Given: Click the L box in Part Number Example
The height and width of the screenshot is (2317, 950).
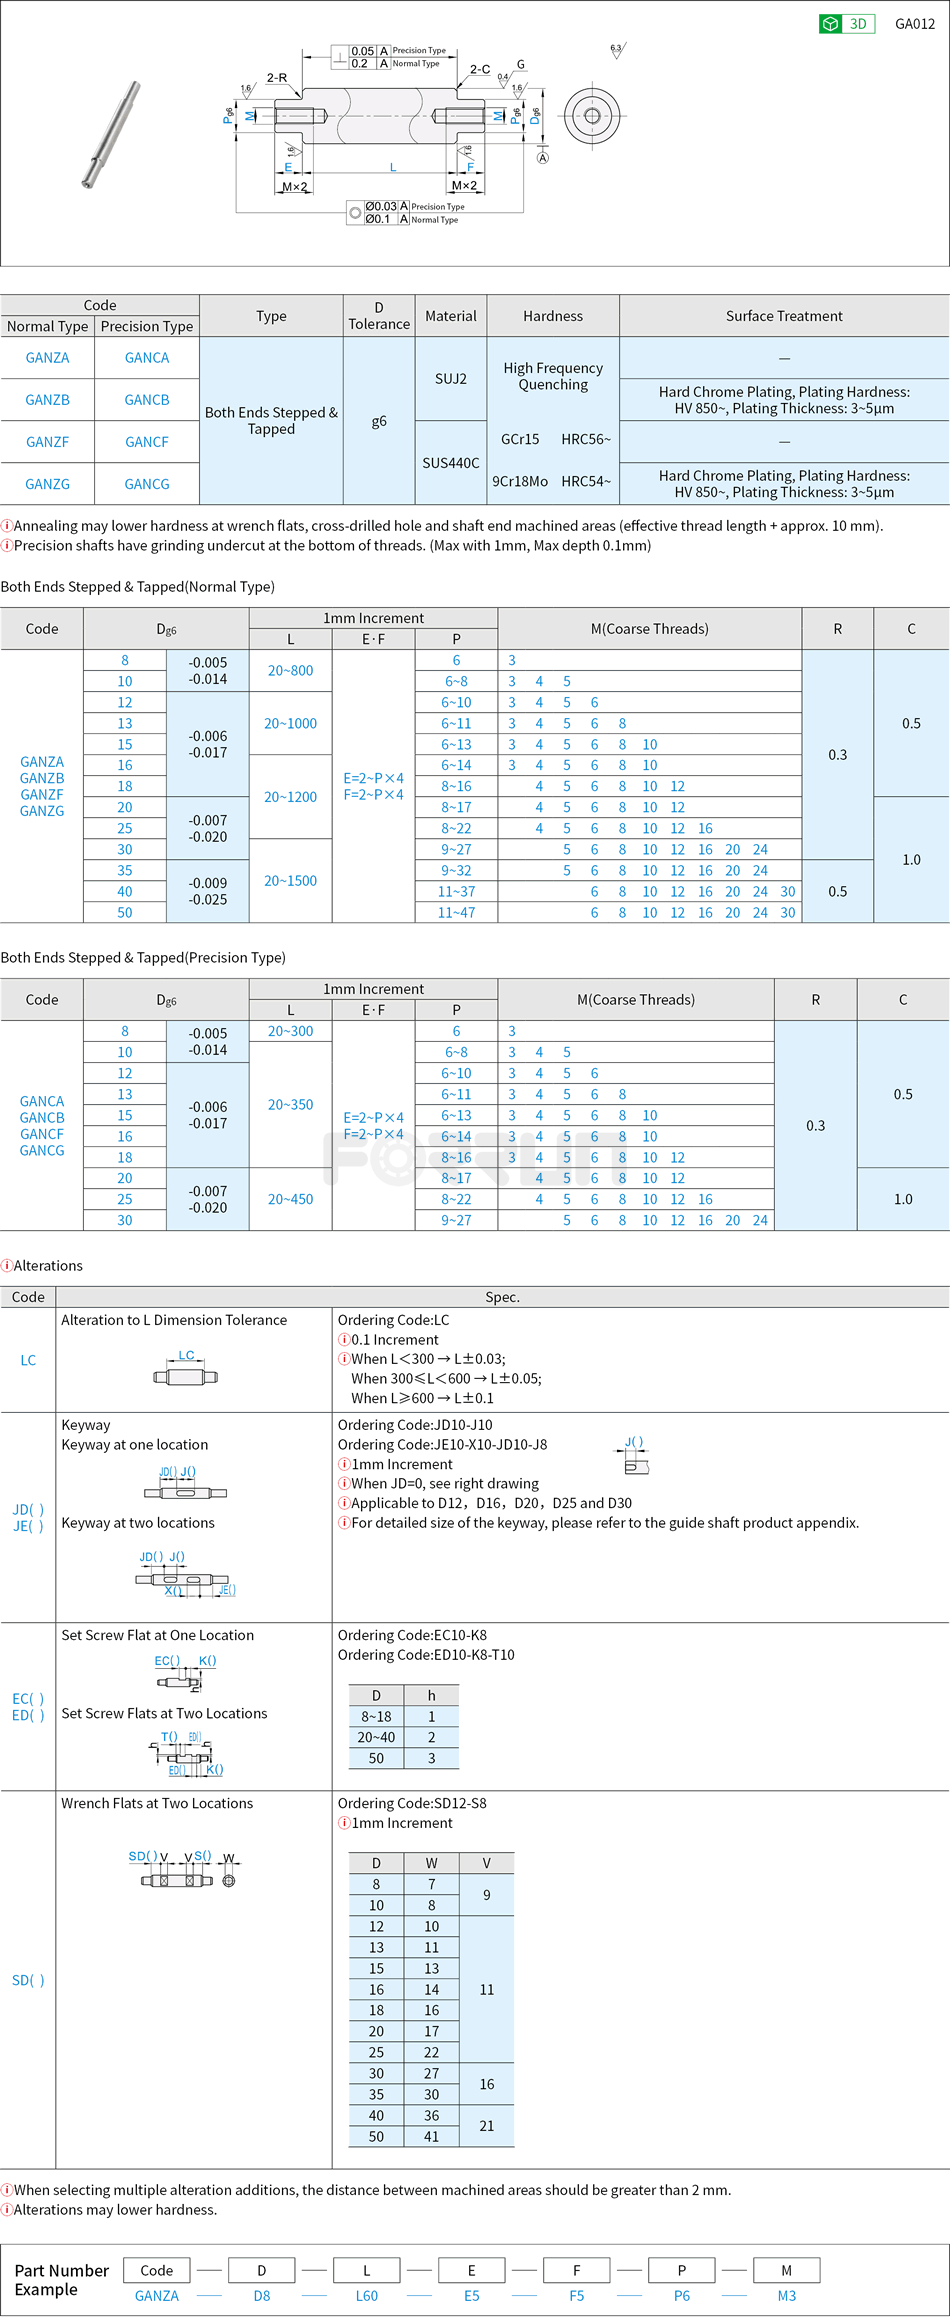Looking at the screenshot, I should (367, 2270).
